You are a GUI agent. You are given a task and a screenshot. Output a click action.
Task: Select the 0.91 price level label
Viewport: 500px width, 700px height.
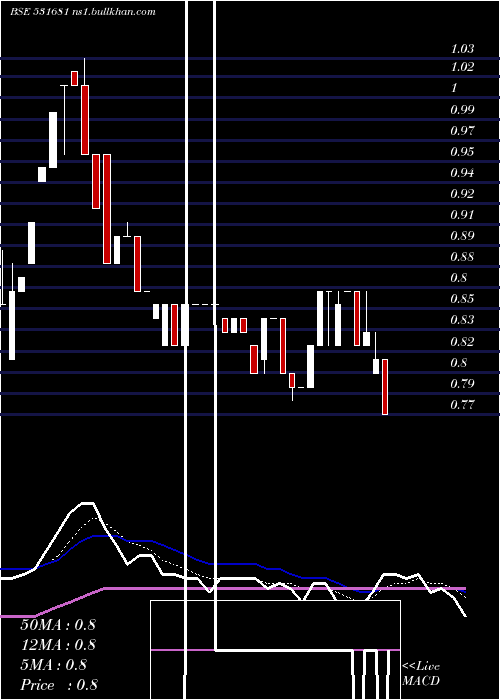[x=462, y=215]
